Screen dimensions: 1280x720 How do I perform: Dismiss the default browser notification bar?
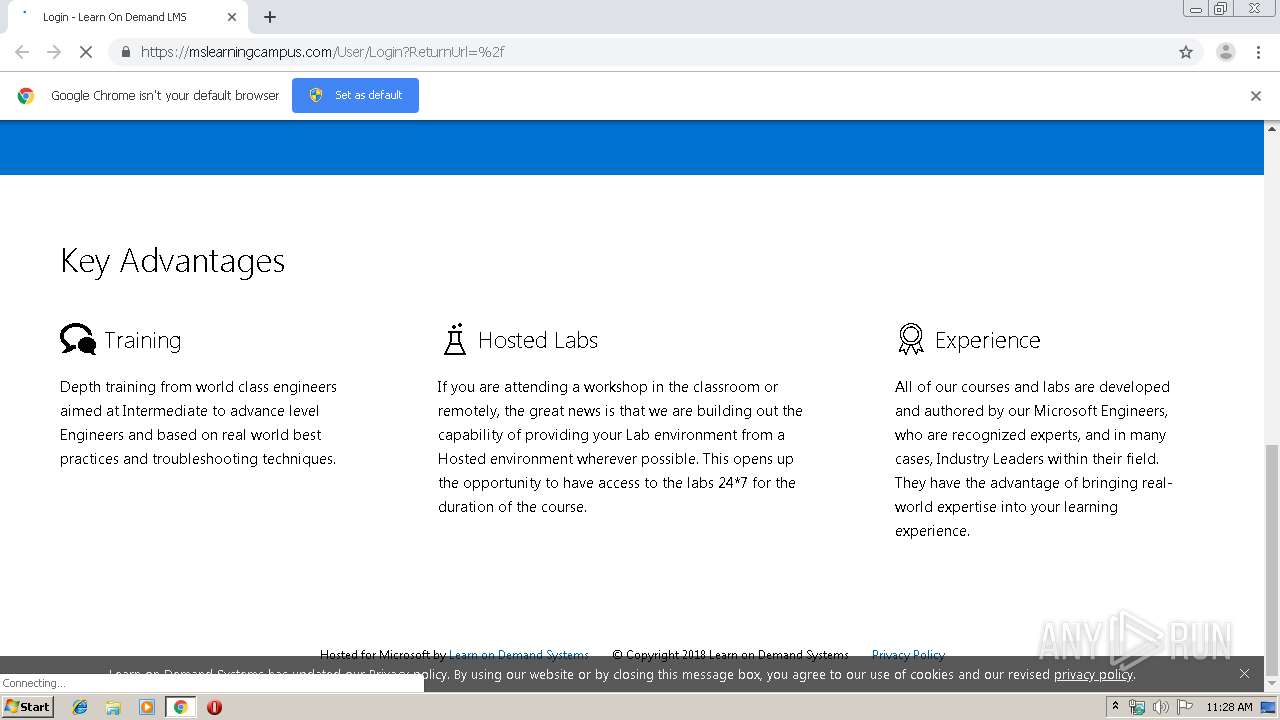[1256, 96]
